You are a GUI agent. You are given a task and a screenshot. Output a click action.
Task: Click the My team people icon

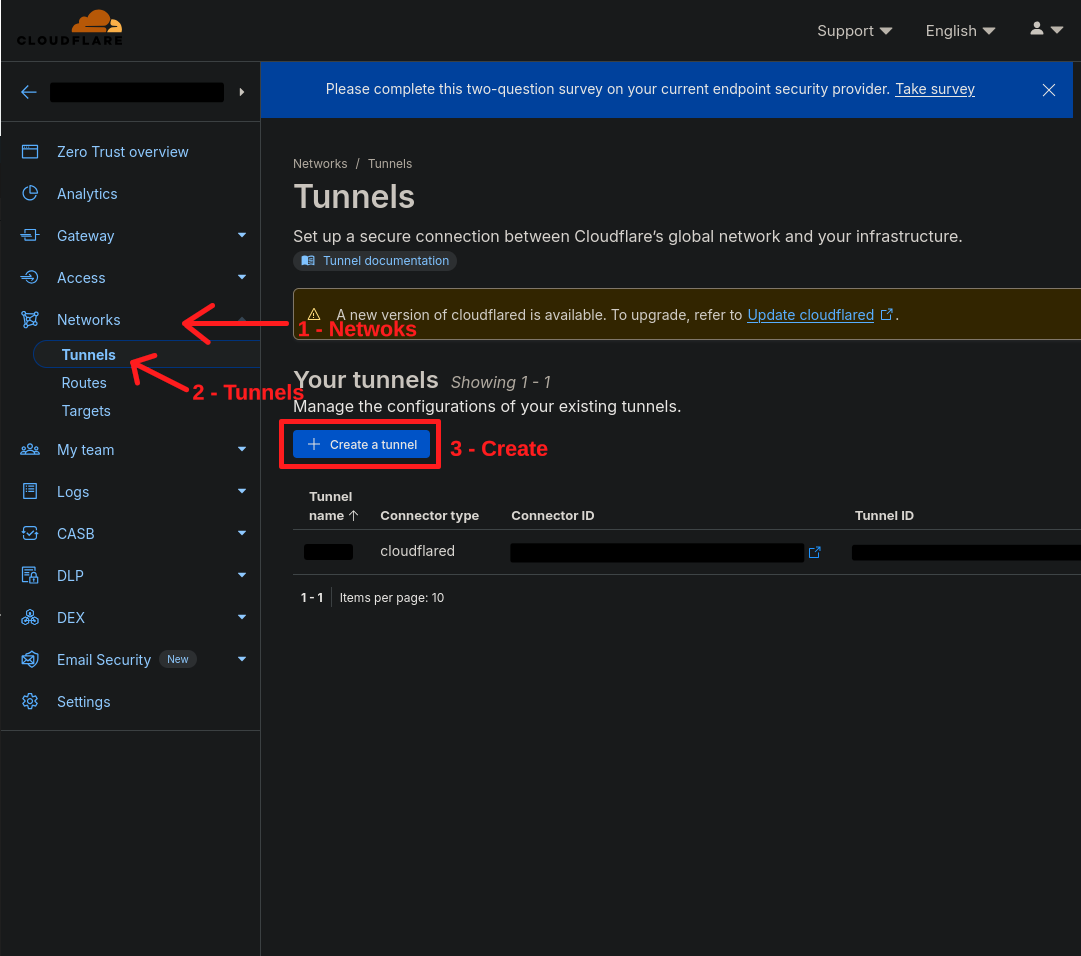tap(30, 450)
